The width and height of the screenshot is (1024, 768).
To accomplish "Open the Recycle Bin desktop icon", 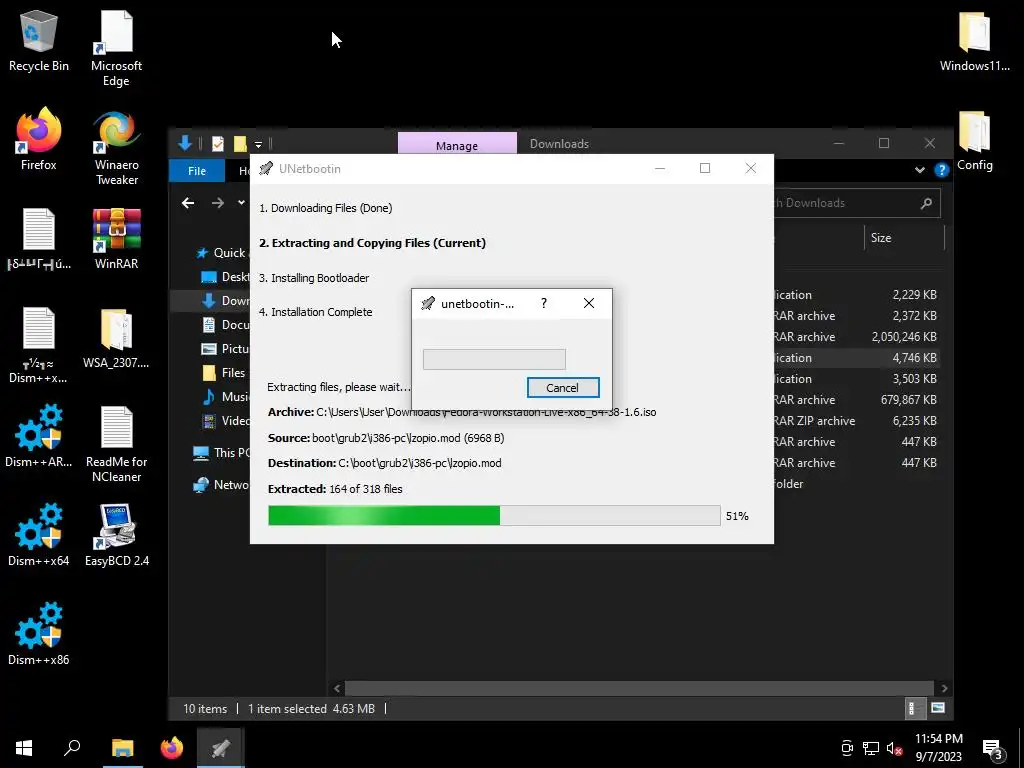I will 39,41.
